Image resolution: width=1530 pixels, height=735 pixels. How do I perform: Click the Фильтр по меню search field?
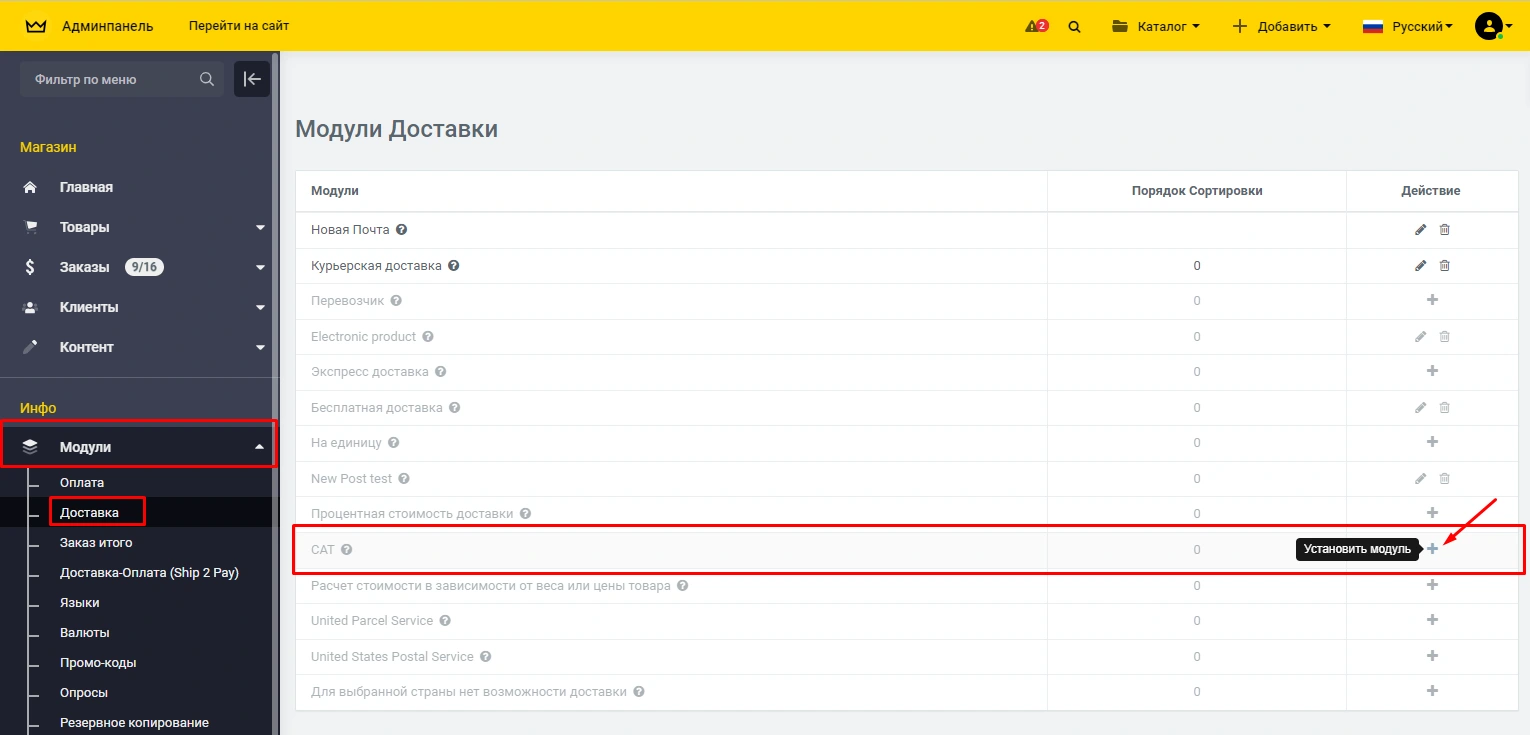pos(110,79)
